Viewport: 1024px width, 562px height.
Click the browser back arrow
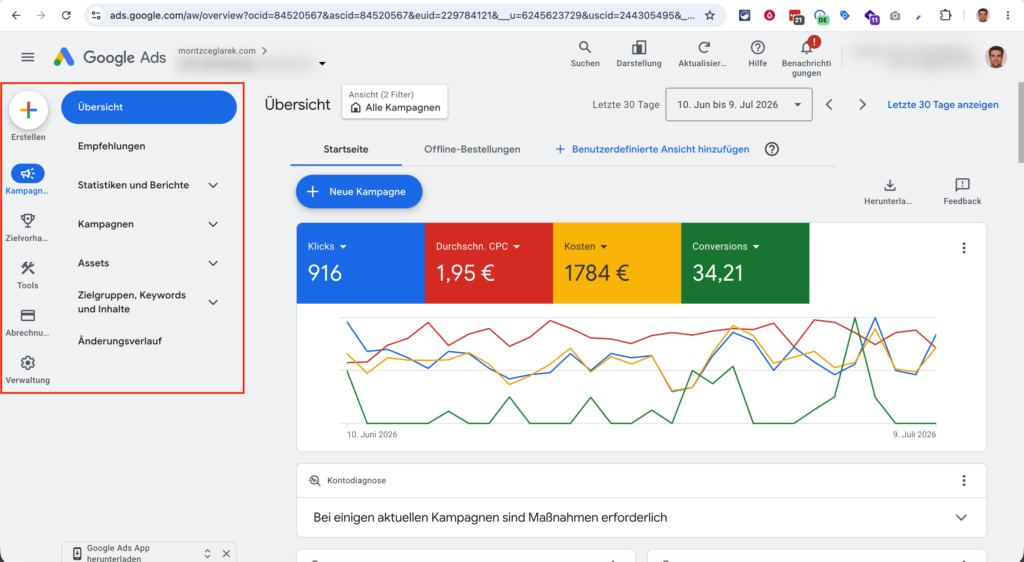(16, 16)
